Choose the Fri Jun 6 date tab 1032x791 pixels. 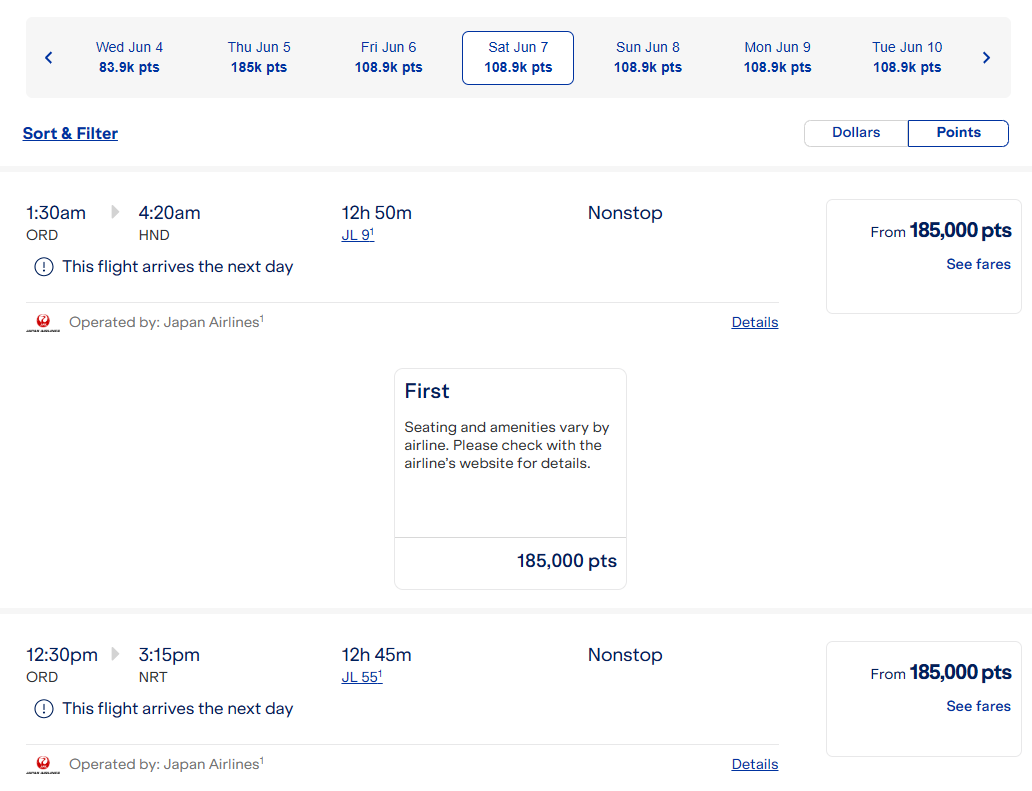pyautogui.click(x=388, y=58)
